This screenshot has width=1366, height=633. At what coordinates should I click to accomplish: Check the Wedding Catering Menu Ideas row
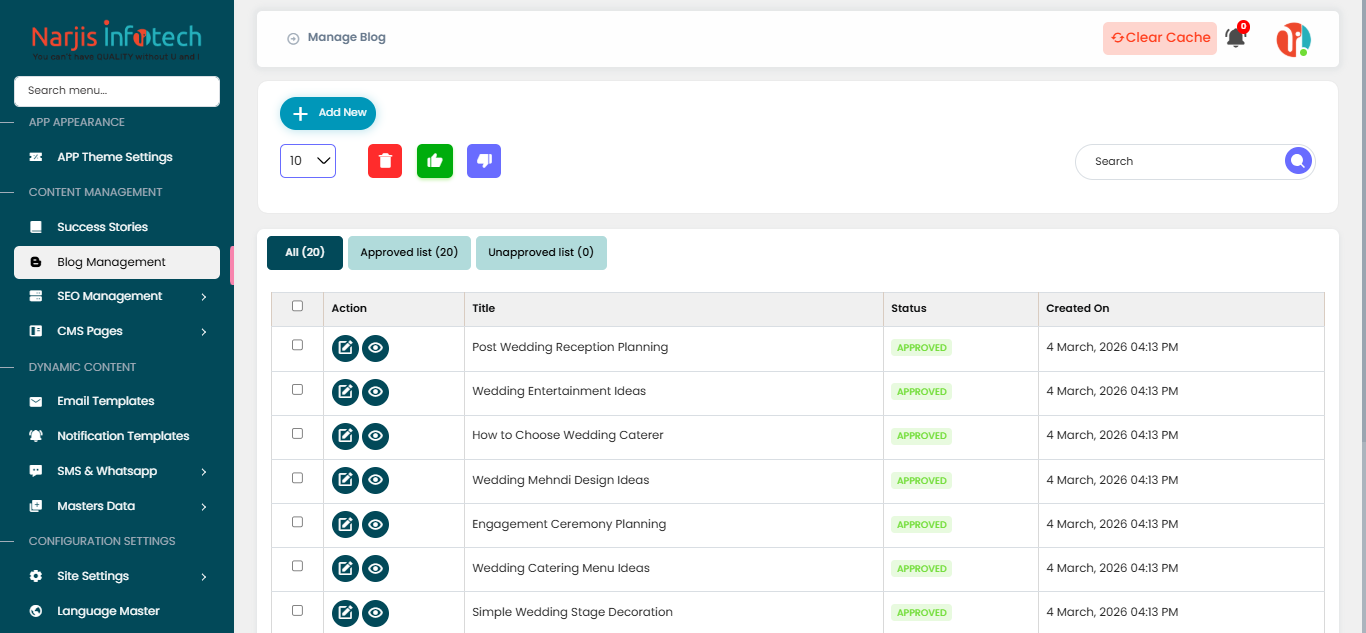click(297, 565)
